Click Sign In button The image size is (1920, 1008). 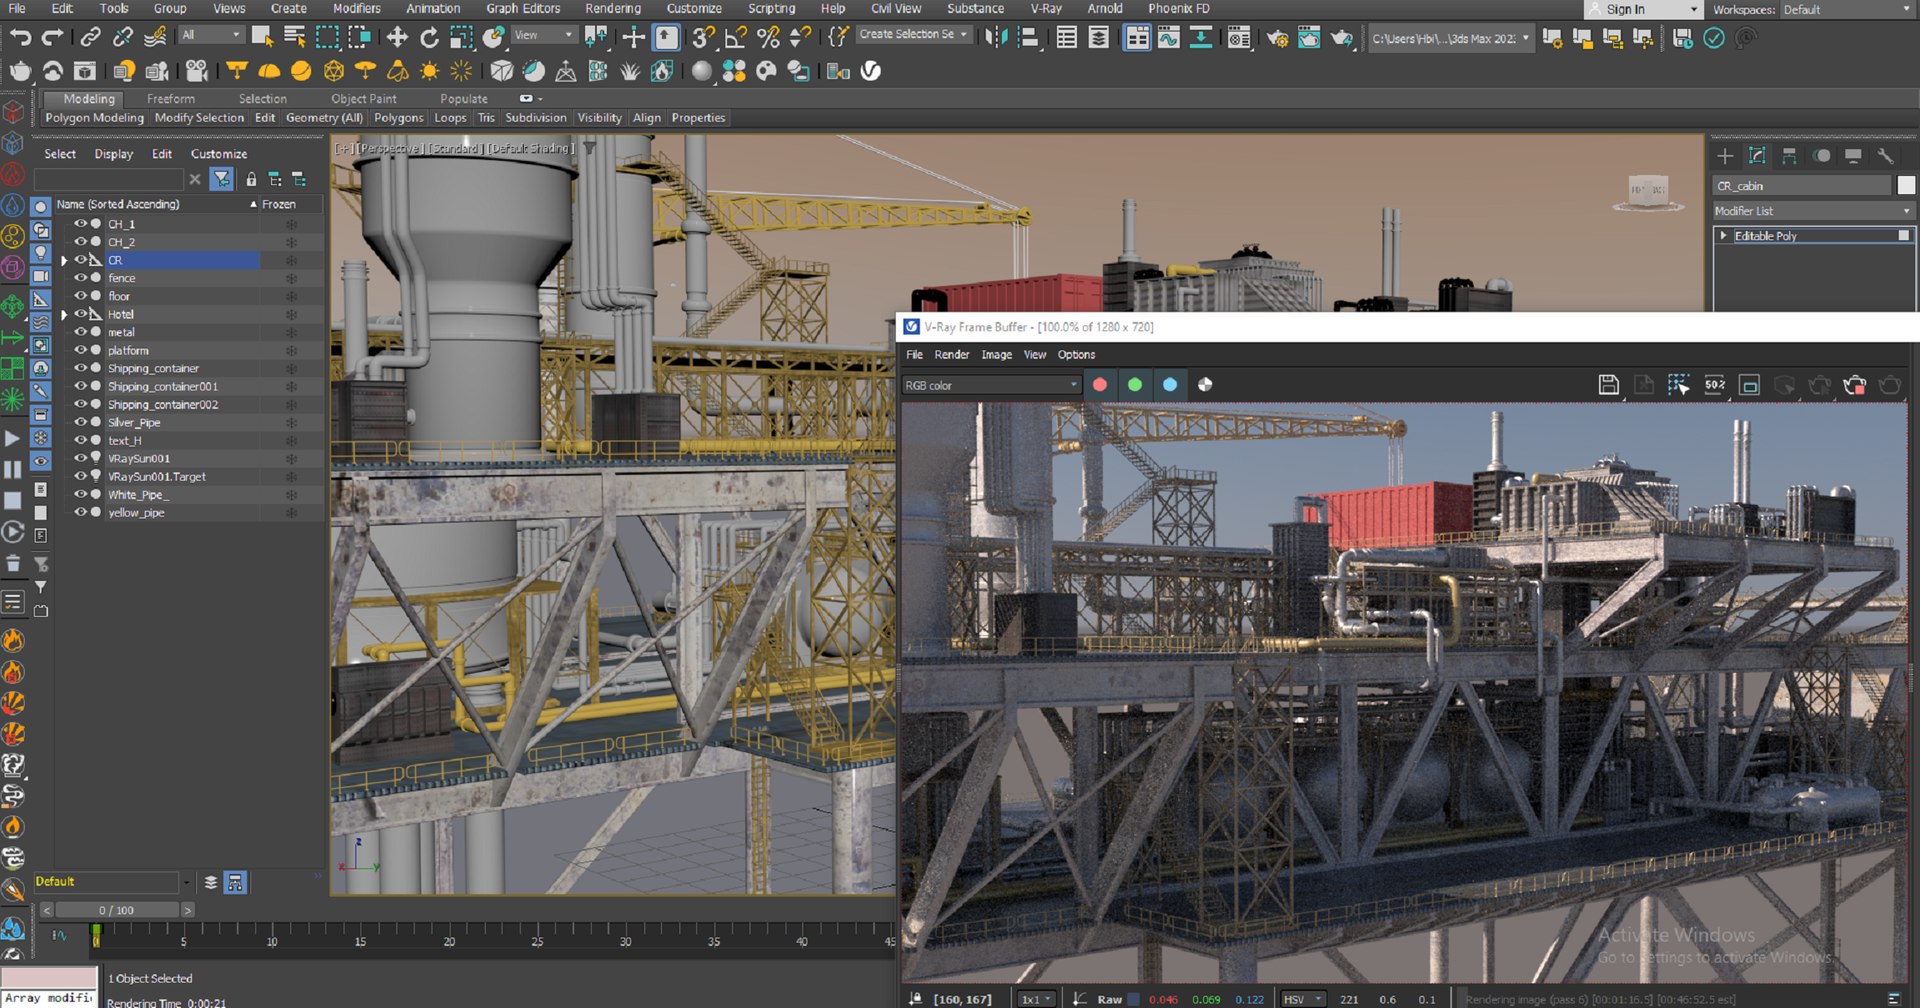(x=1643, y=9)
